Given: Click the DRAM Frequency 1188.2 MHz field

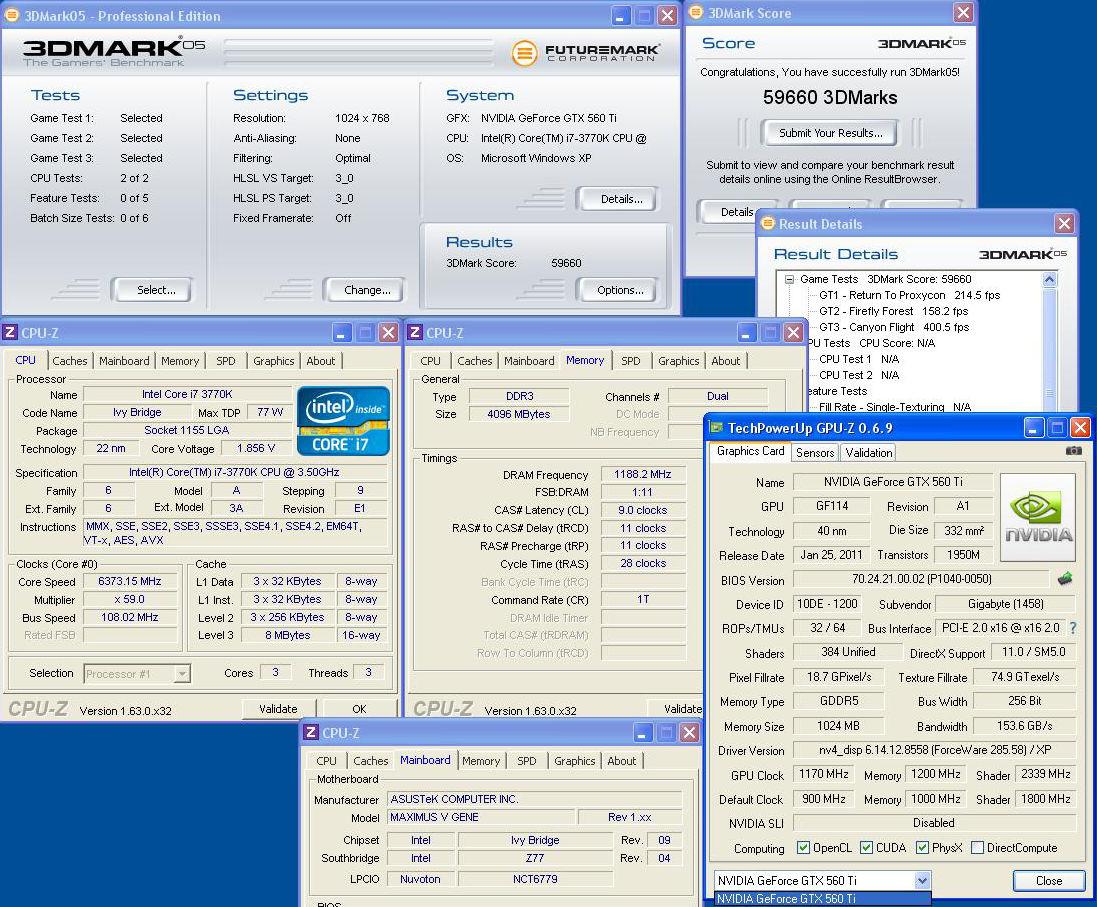Looking at the screenshot, I should (x=642, y=474).
